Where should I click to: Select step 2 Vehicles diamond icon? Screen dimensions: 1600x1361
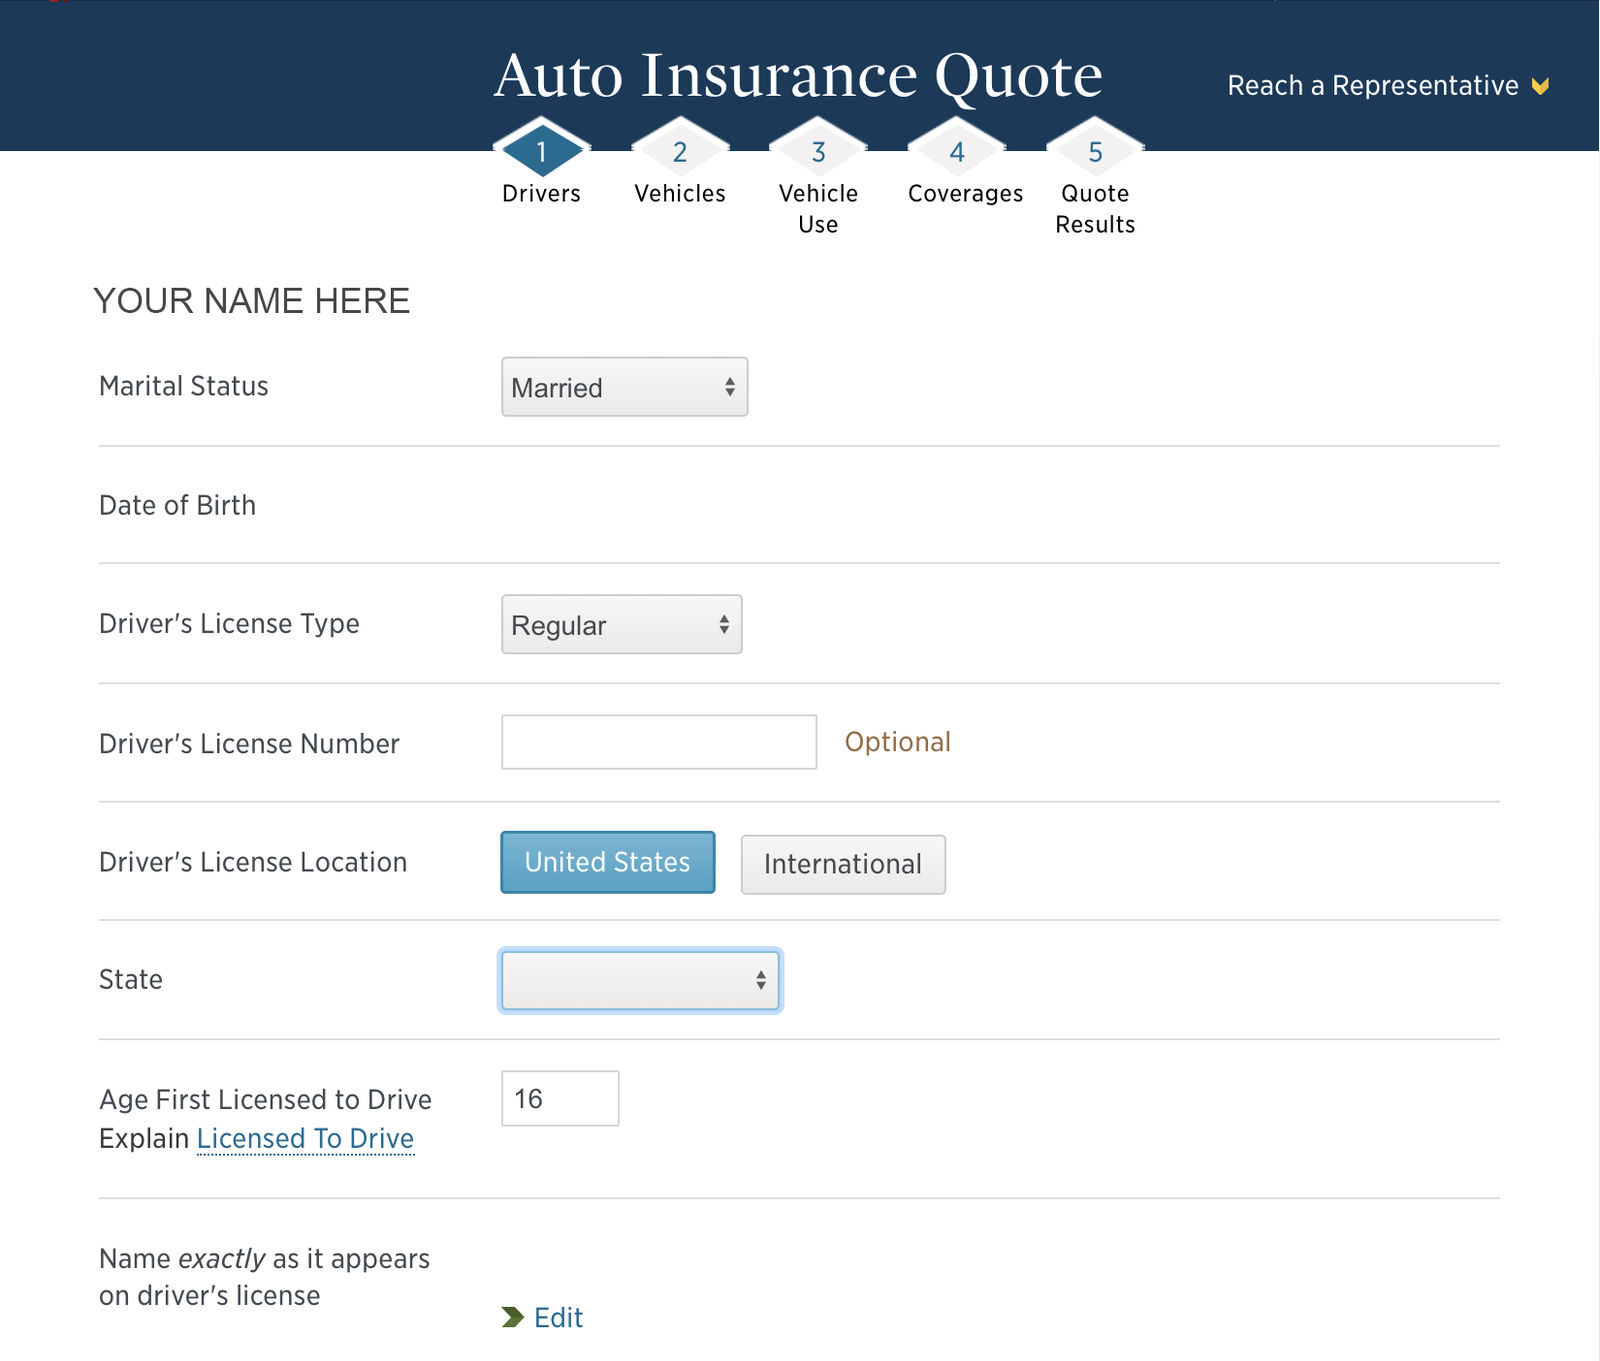click(x=680, y=152)
